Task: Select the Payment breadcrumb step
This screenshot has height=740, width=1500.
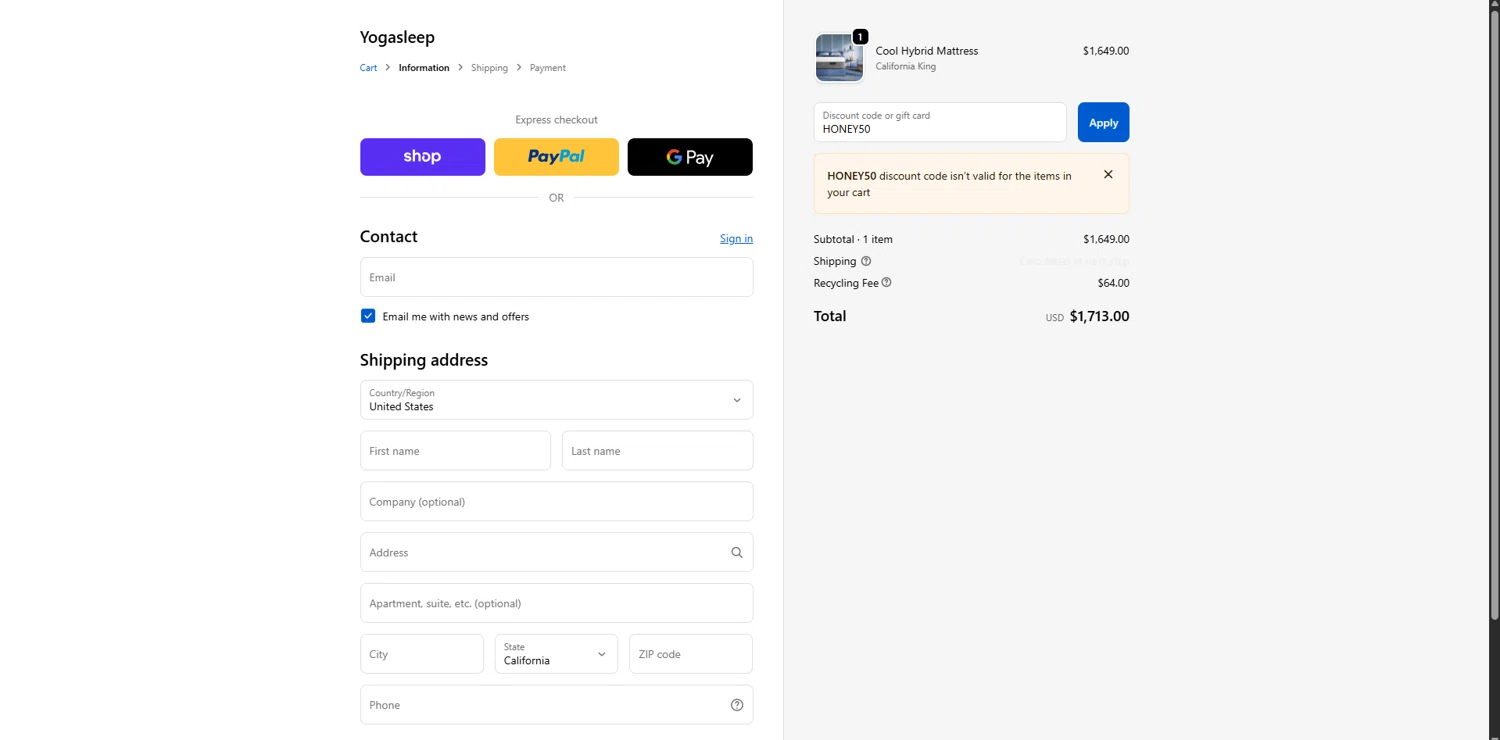Action: tap(547, 68)
